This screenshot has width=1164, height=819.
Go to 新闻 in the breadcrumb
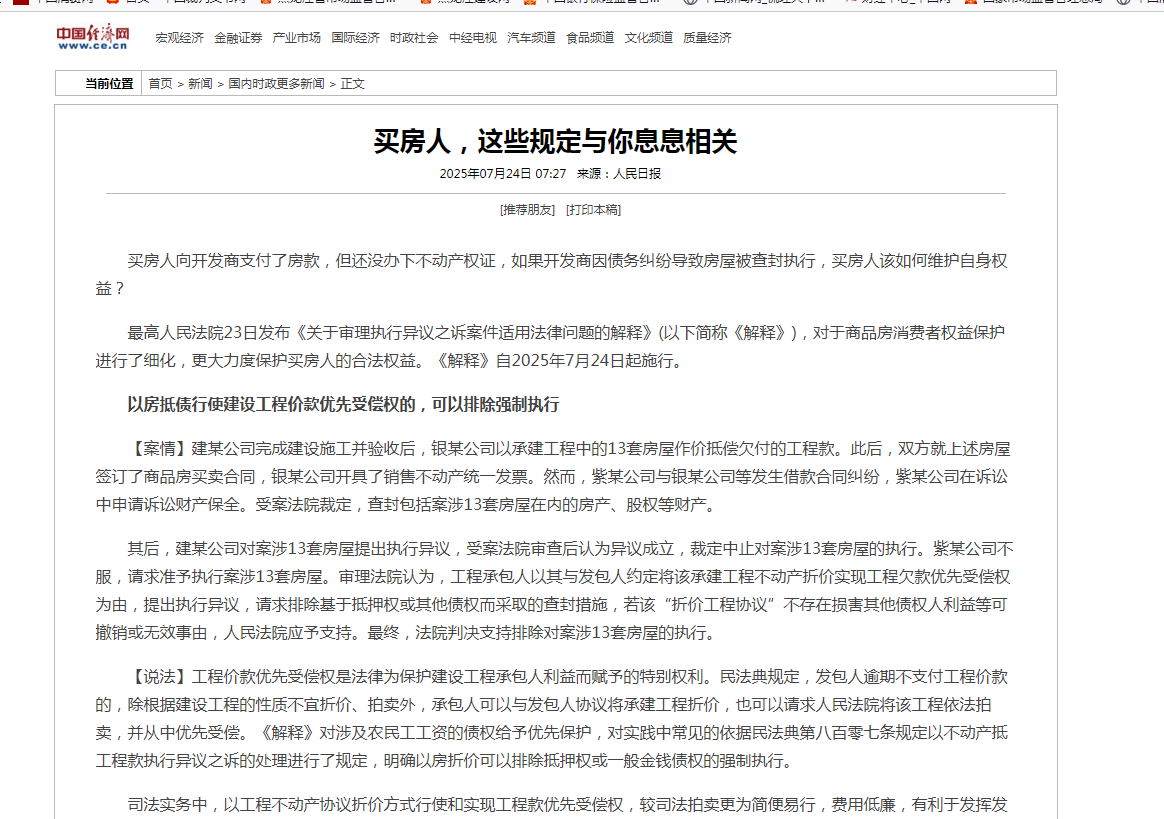(x=200, y=84)
